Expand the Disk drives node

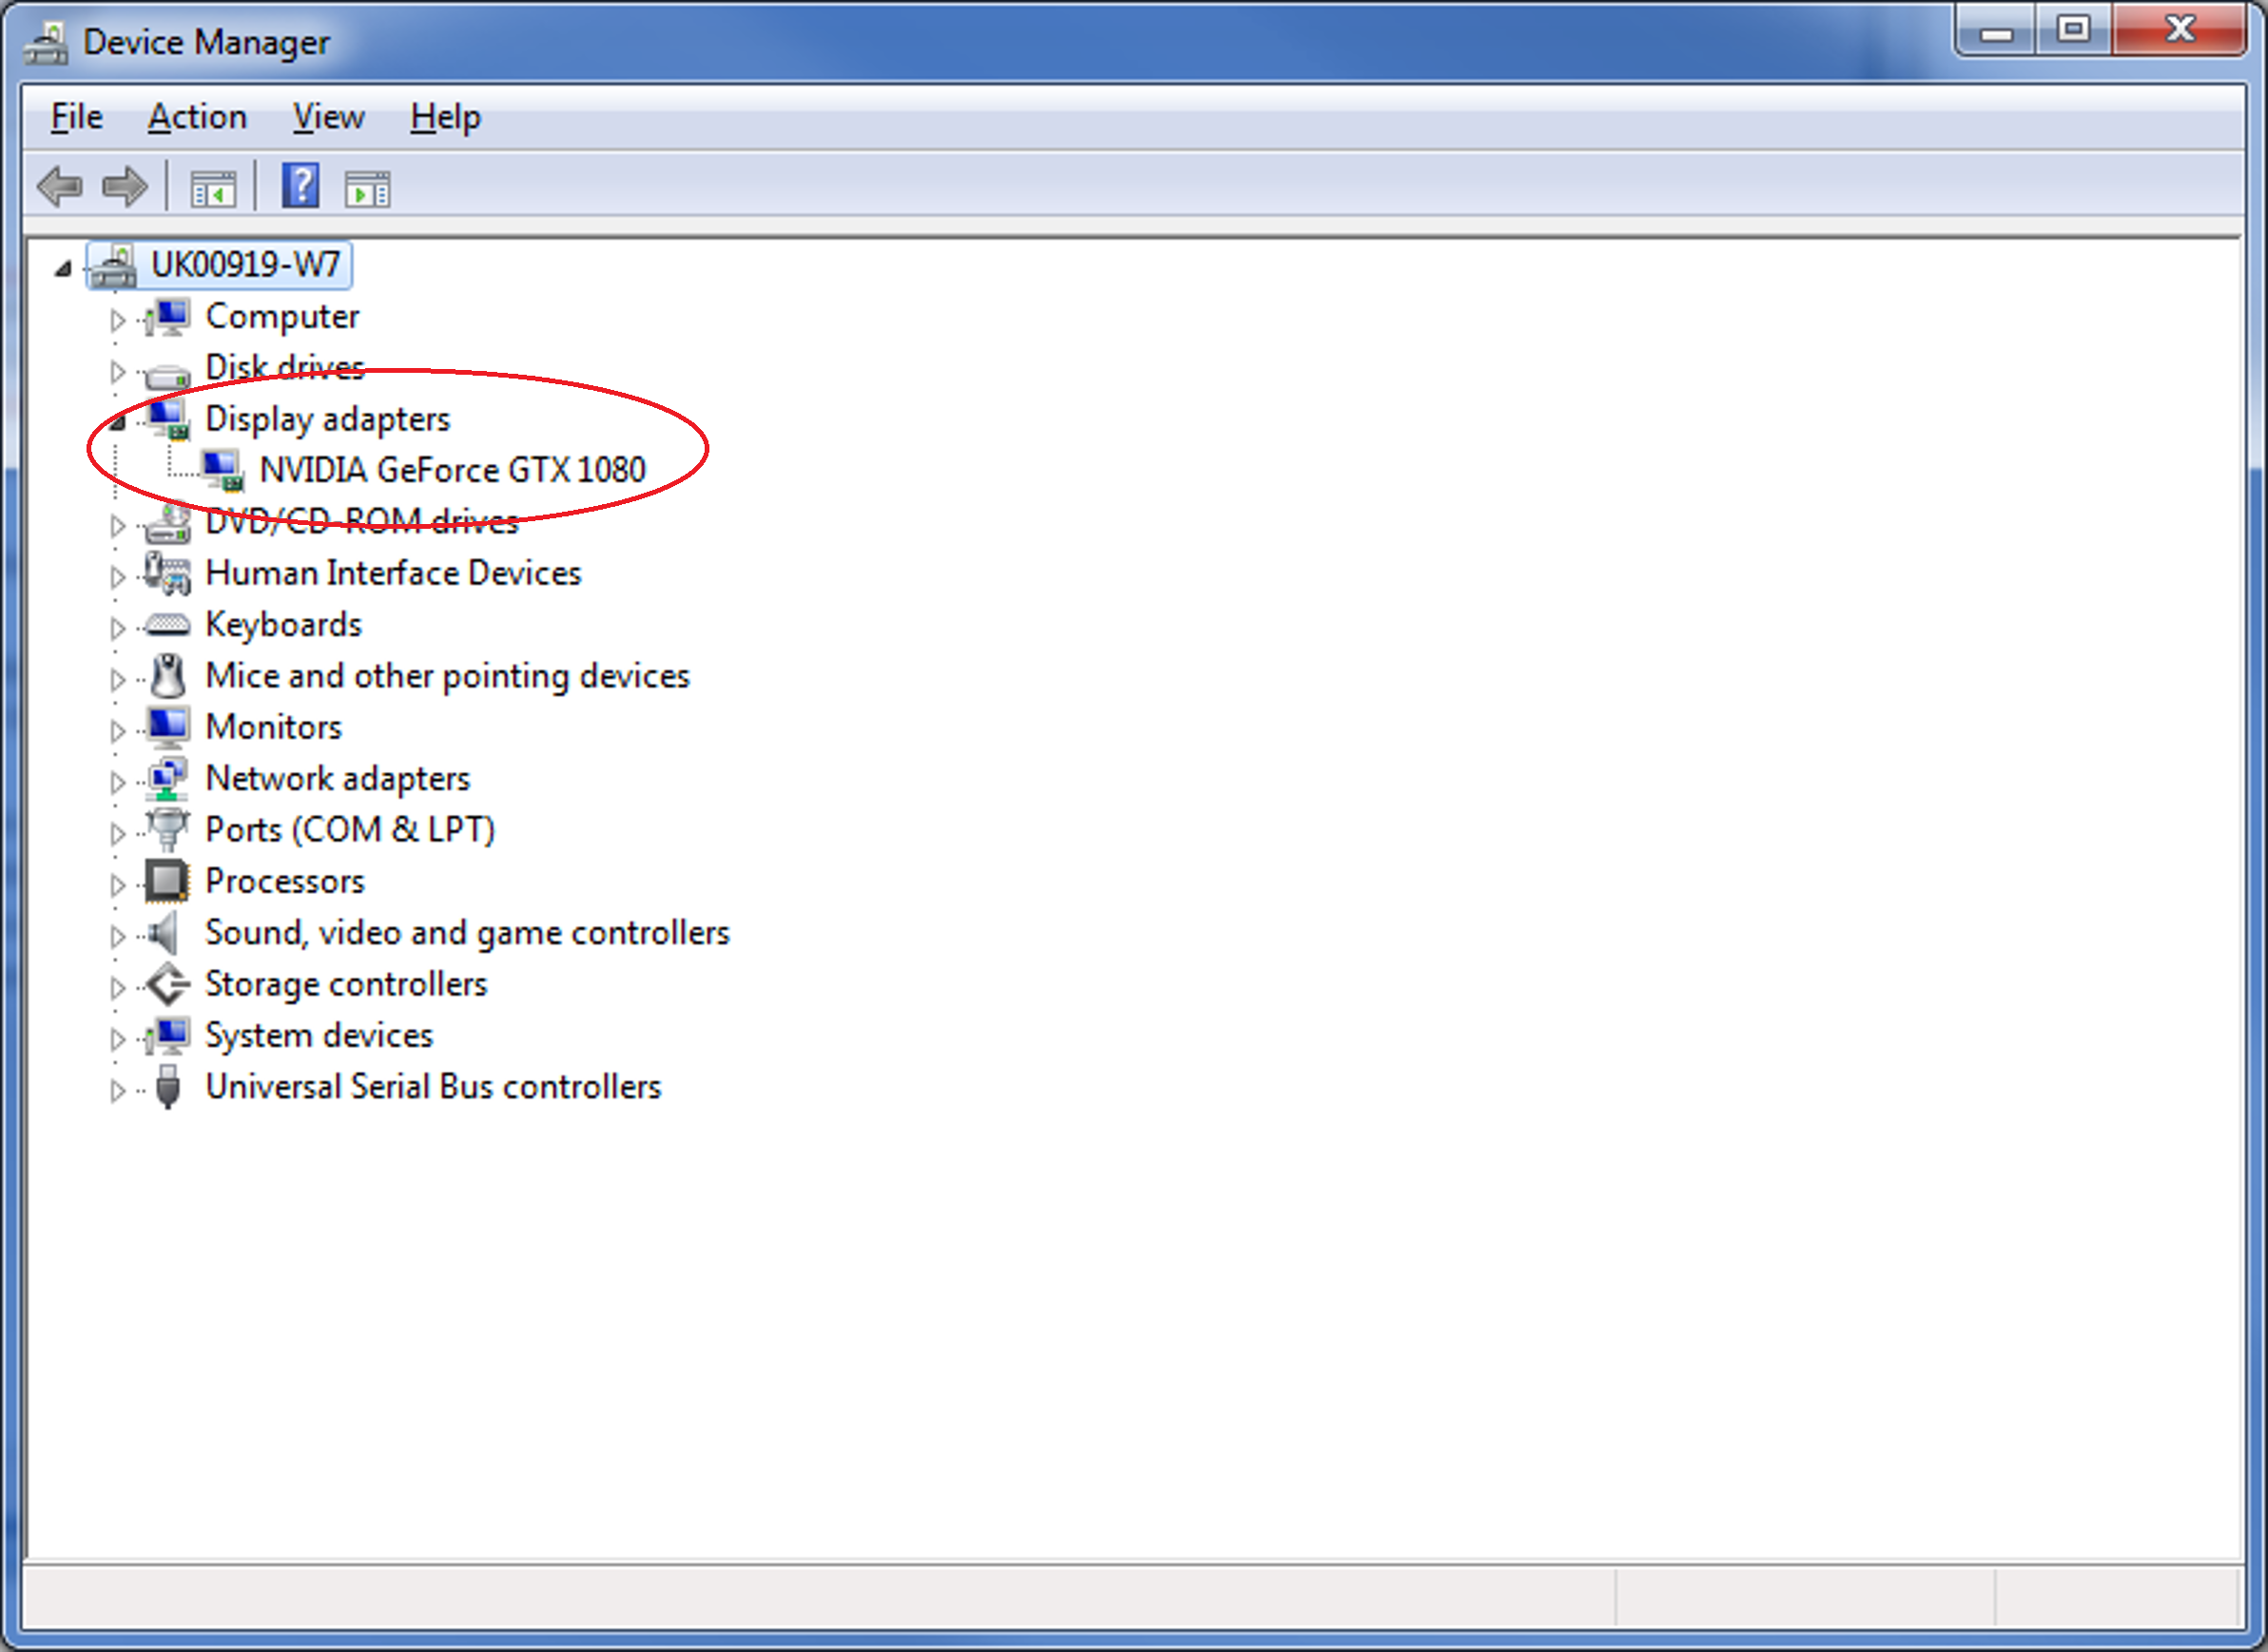coord(117,372)
